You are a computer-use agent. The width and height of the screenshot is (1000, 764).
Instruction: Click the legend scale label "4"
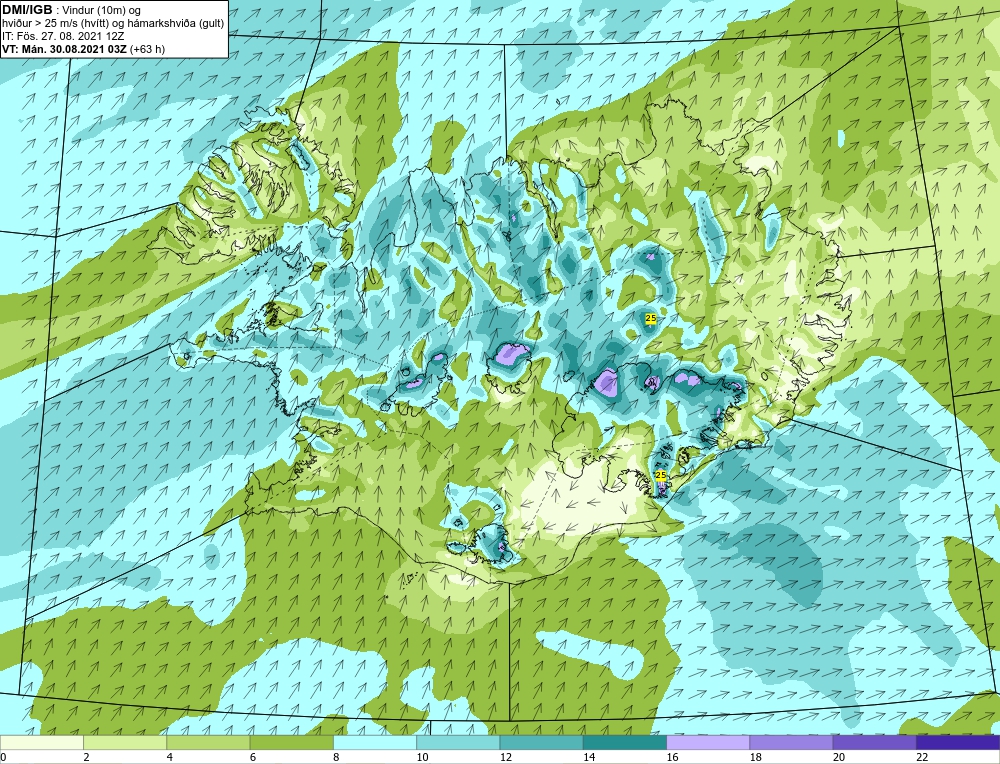pyautogui.click(x=169, y=757)
